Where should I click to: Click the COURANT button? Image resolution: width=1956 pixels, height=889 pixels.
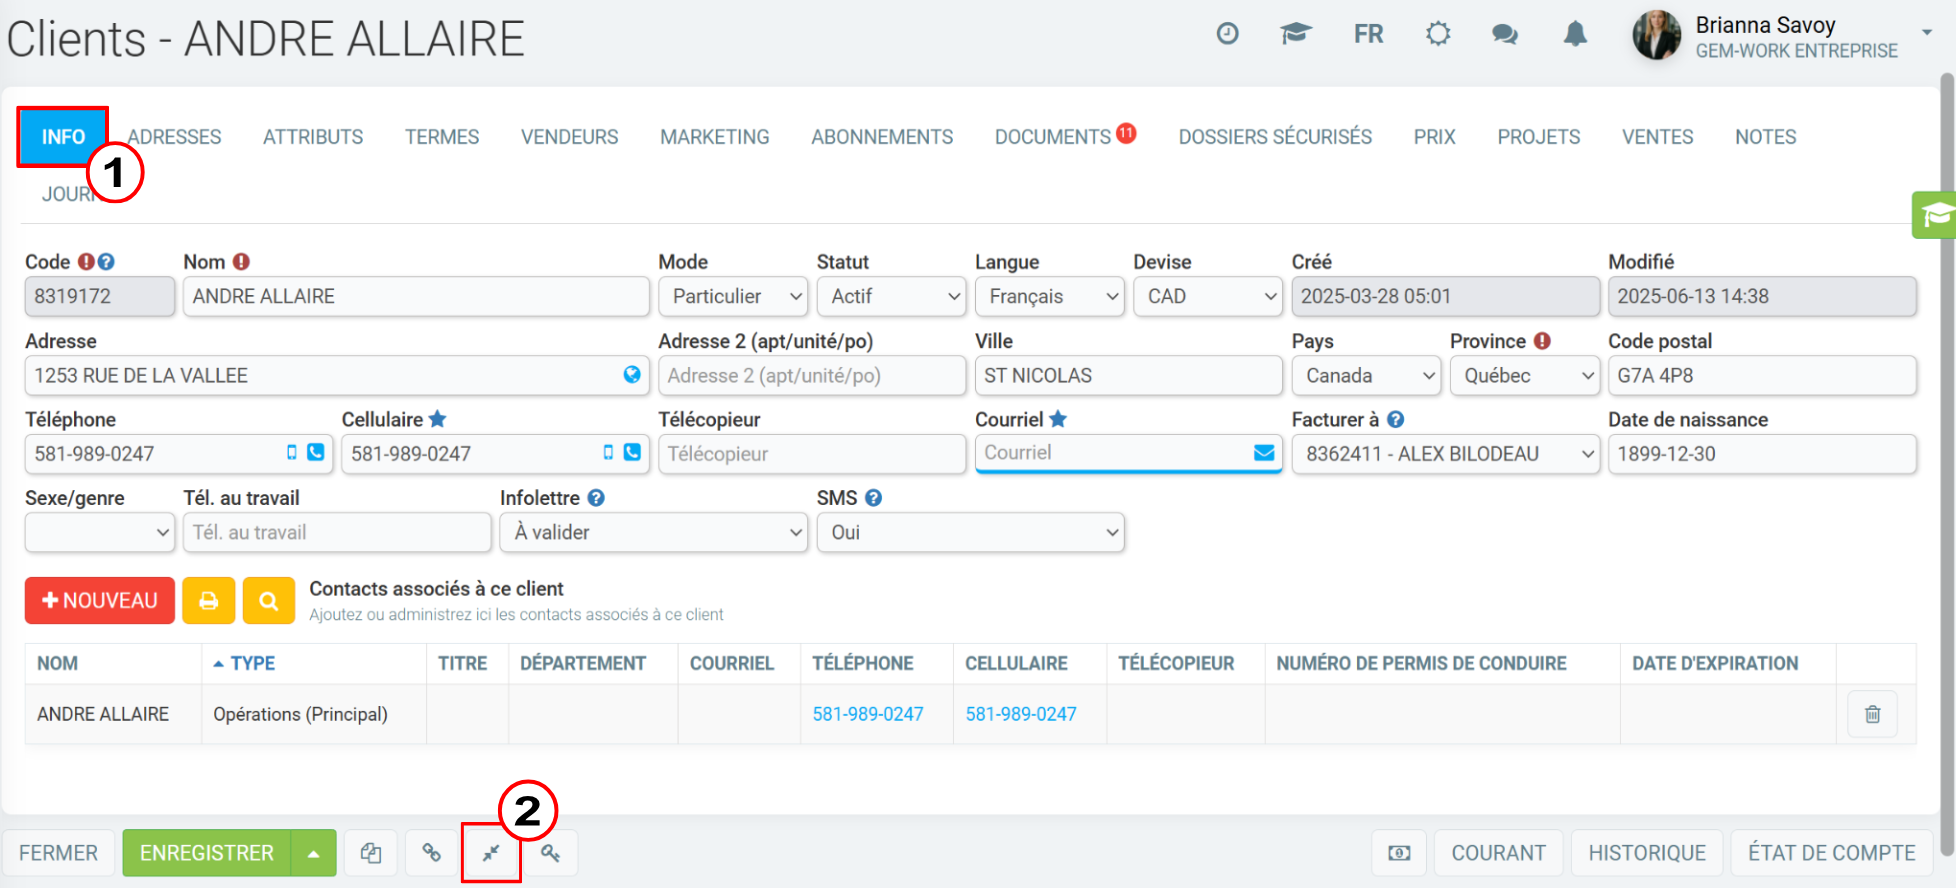1498,853
